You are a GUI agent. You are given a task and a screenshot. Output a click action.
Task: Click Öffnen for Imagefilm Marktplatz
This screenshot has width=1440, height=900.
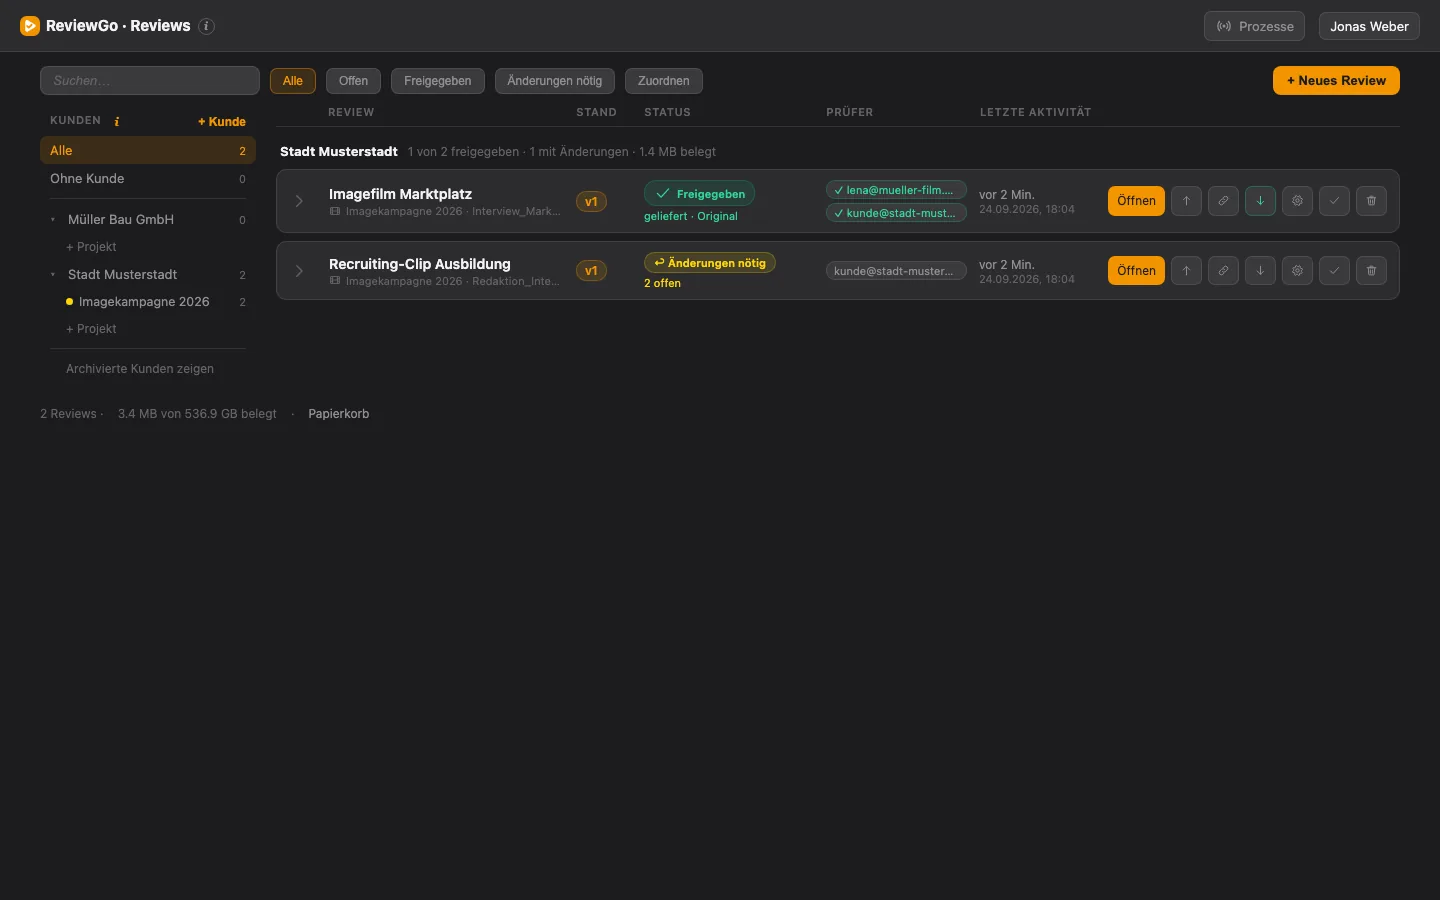tap(1136, 201)
